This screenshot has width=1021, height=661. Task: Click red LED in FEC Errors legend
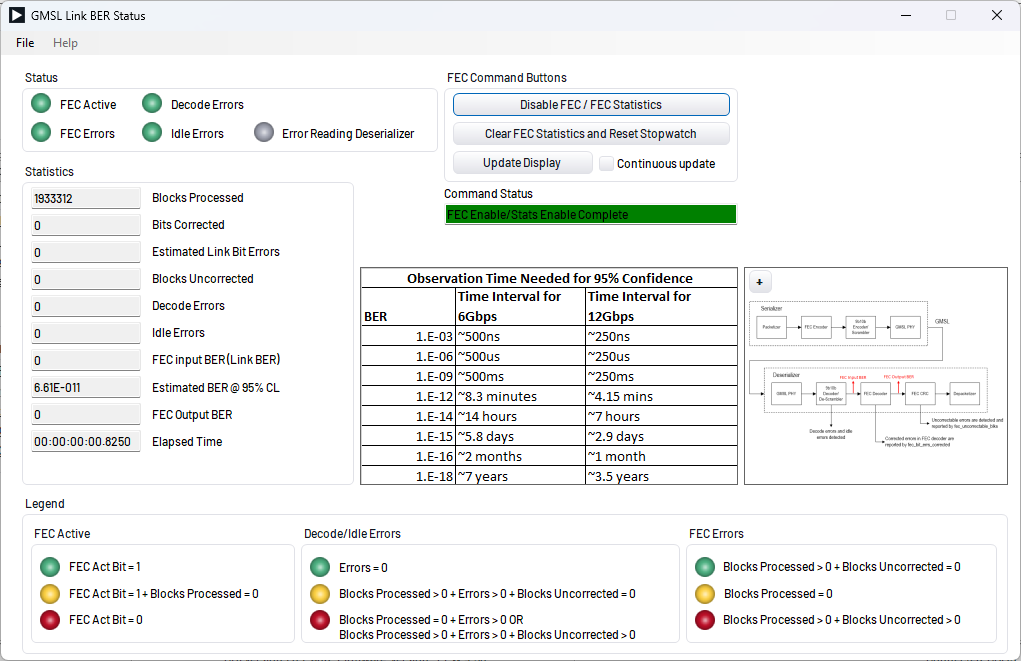coord(705,620)
